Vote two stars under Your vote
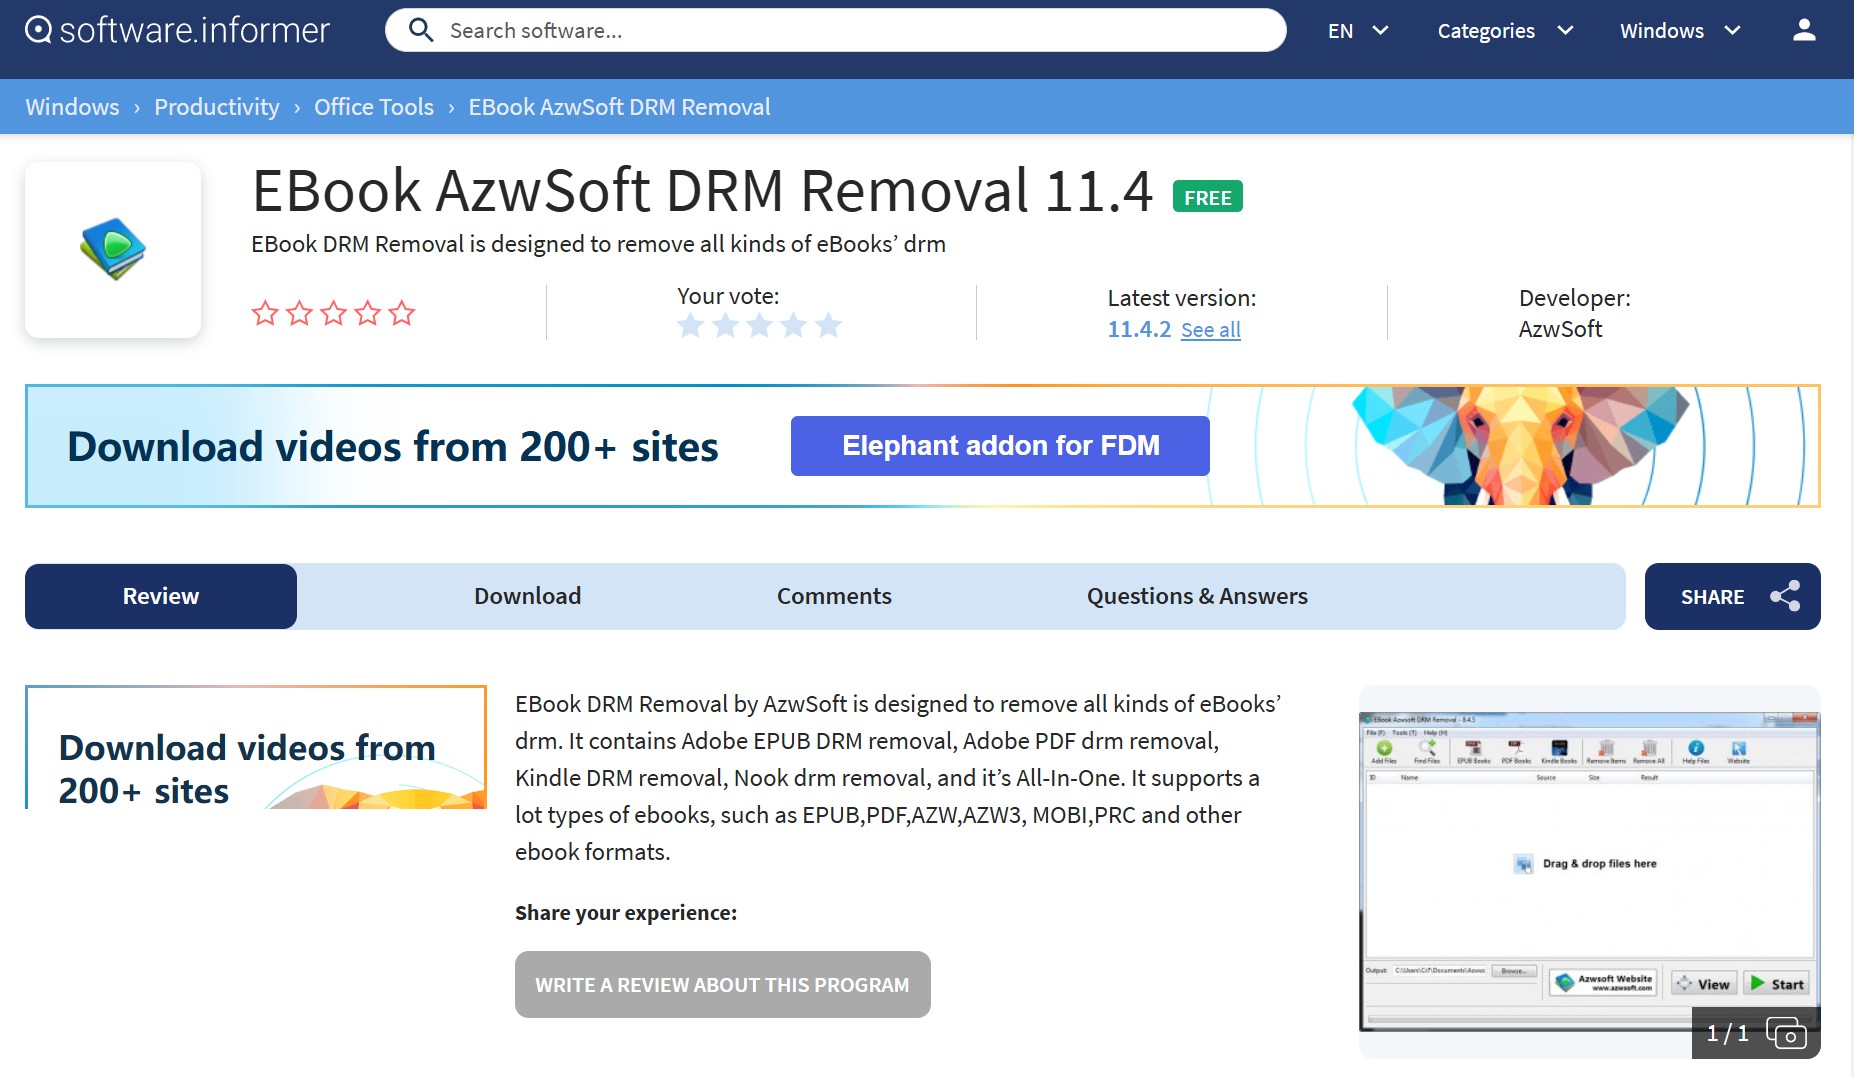This screenshot has height=1077, width=1854. tap(726, 325)
